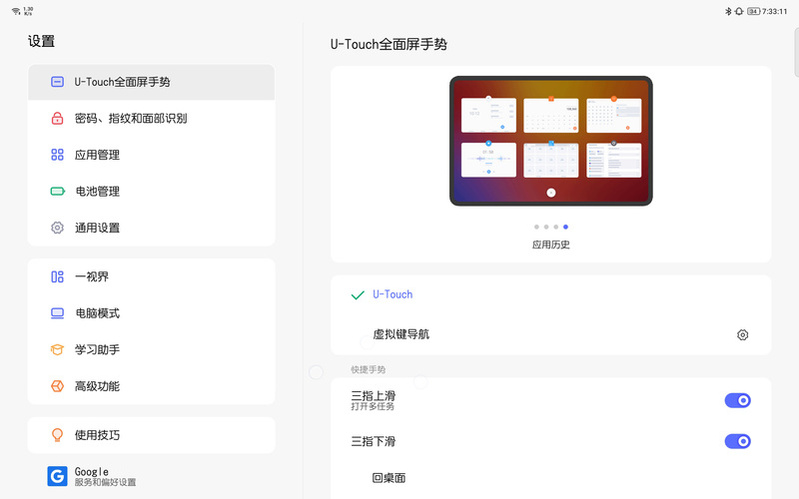Click the 学习助手 graduation cap icon

click(57, 350)
